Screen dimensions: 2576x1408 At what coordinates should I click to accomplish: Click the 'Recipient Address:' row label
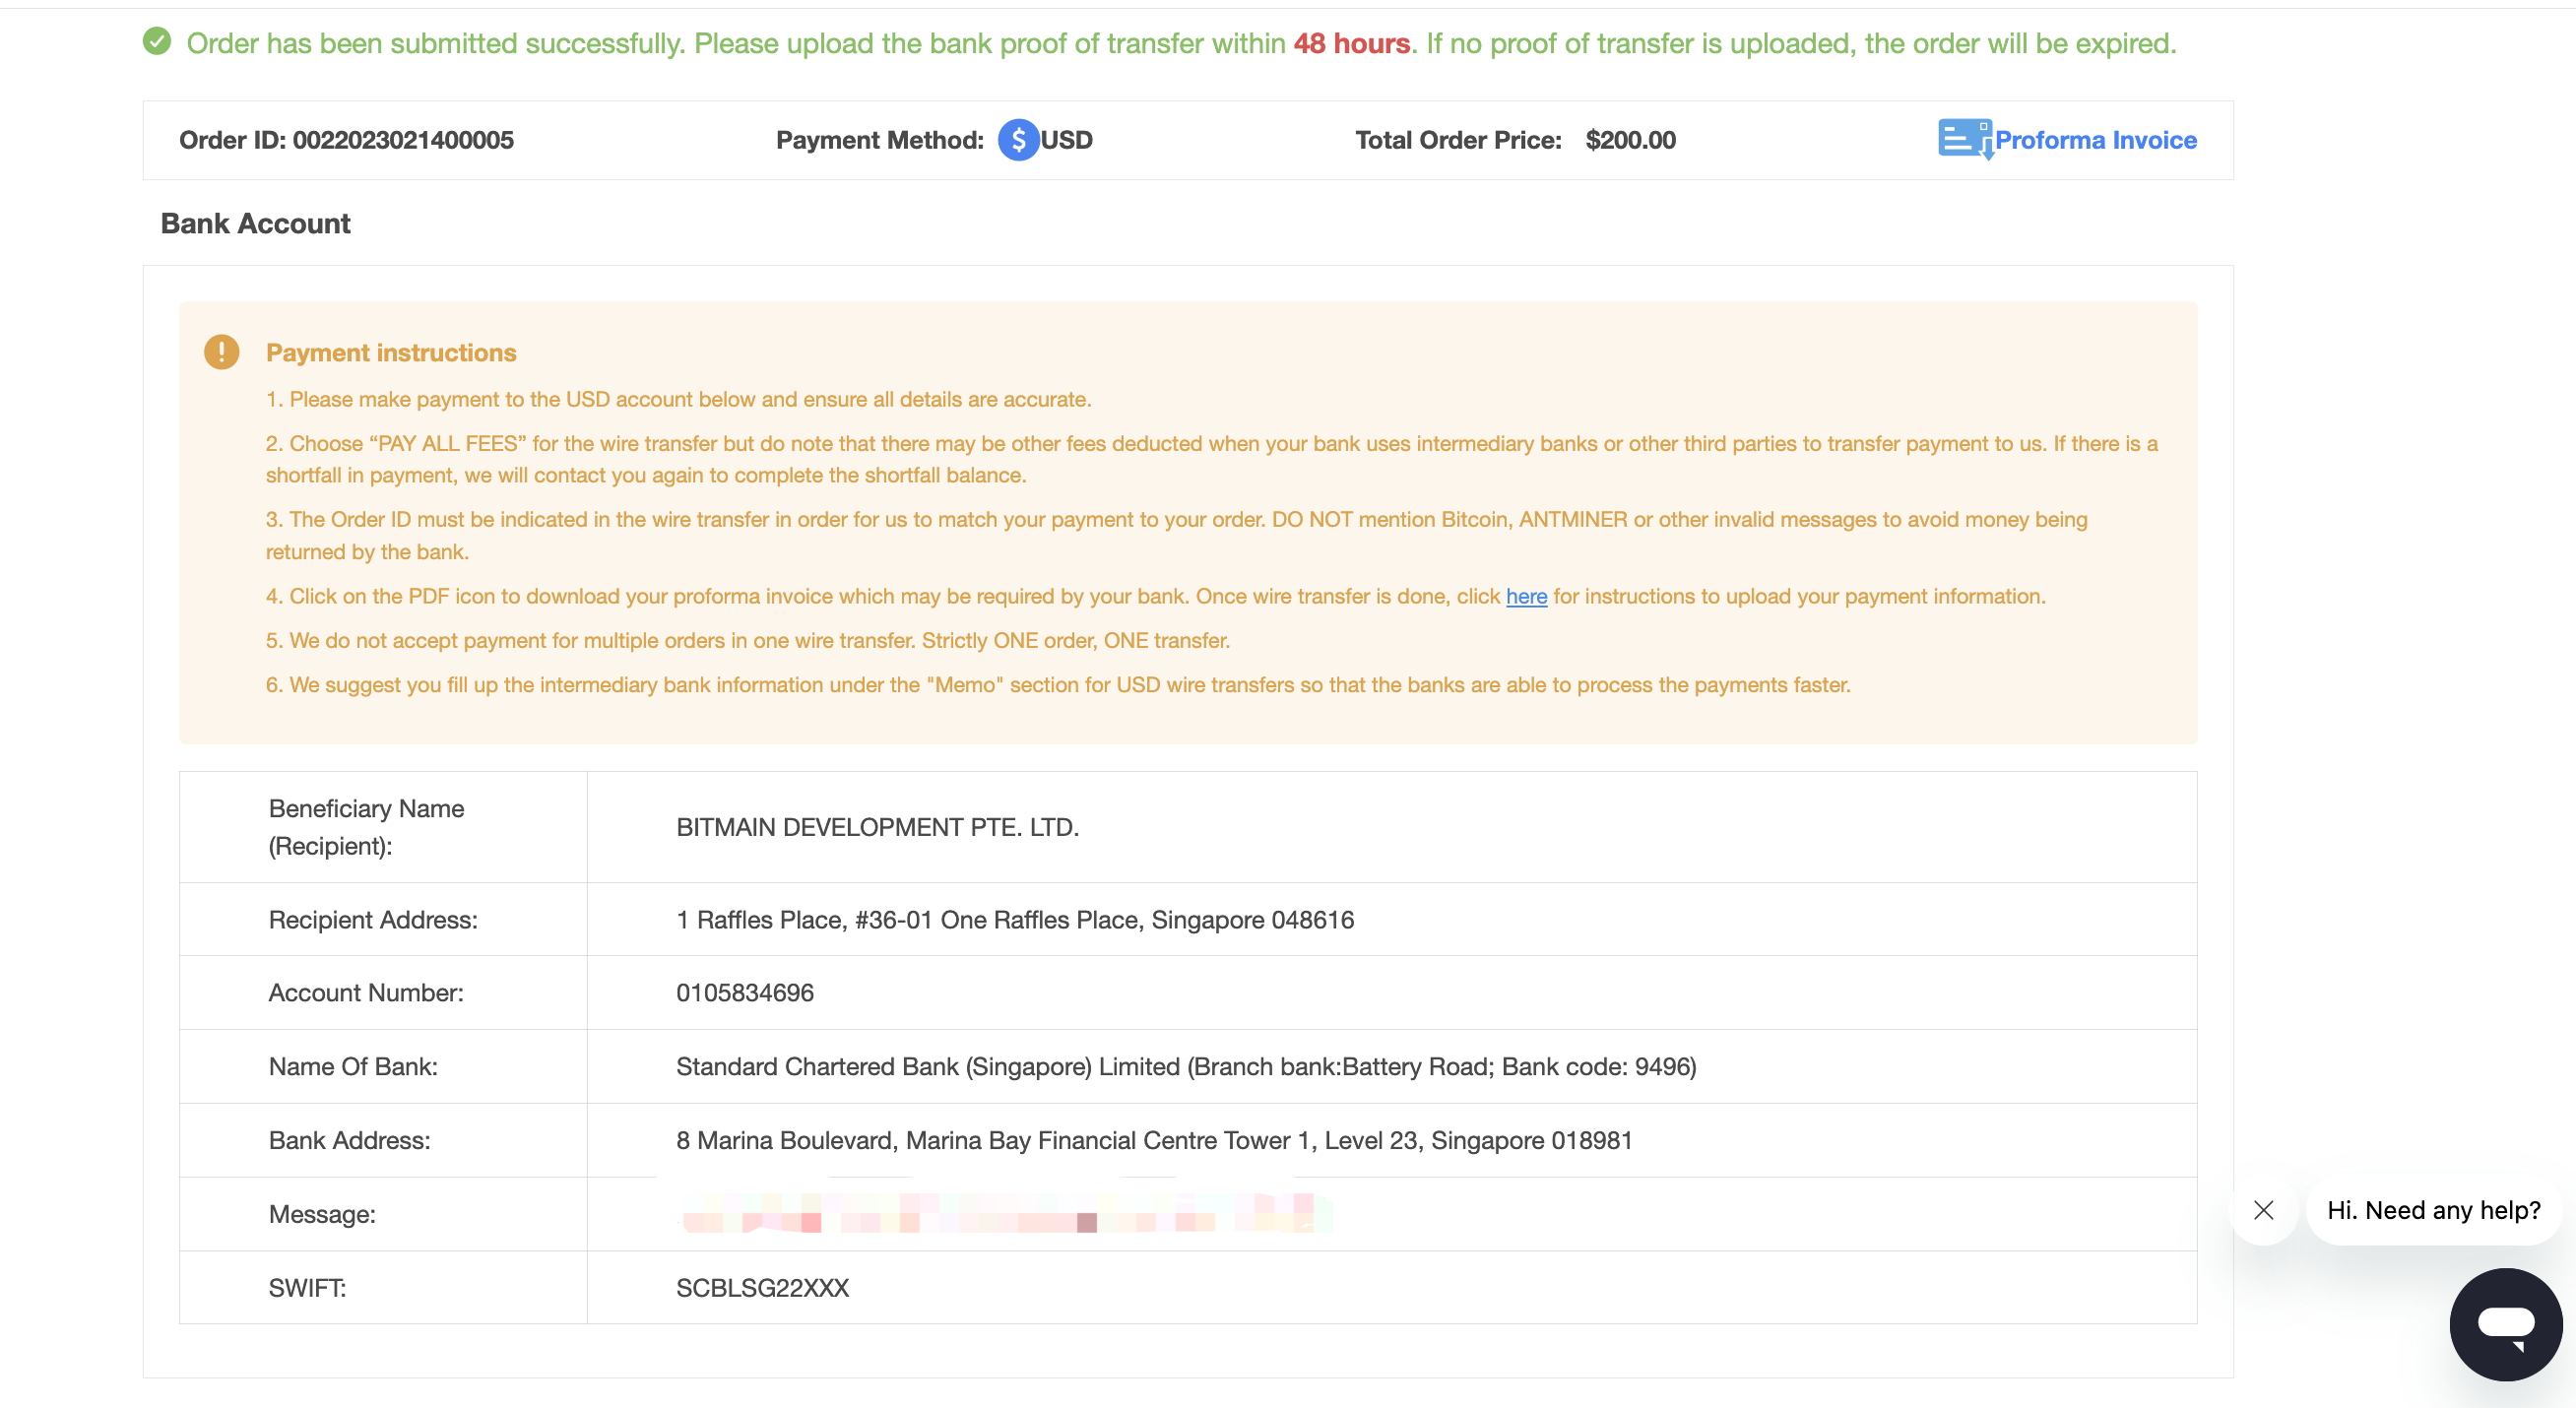[x=373, y=920]
